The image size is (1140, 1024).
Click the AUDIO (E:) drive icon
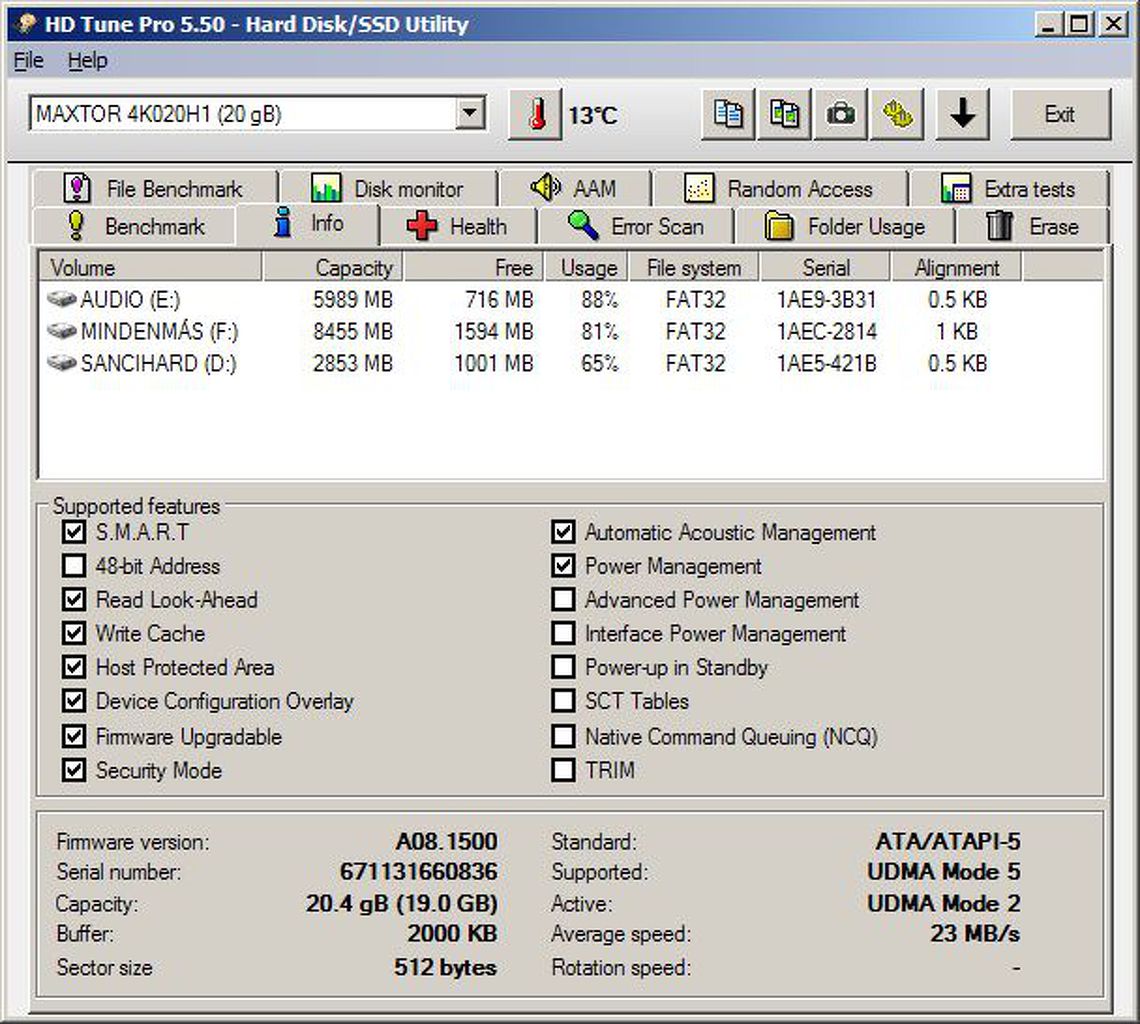pyautogui.click(x=61, y=299)
